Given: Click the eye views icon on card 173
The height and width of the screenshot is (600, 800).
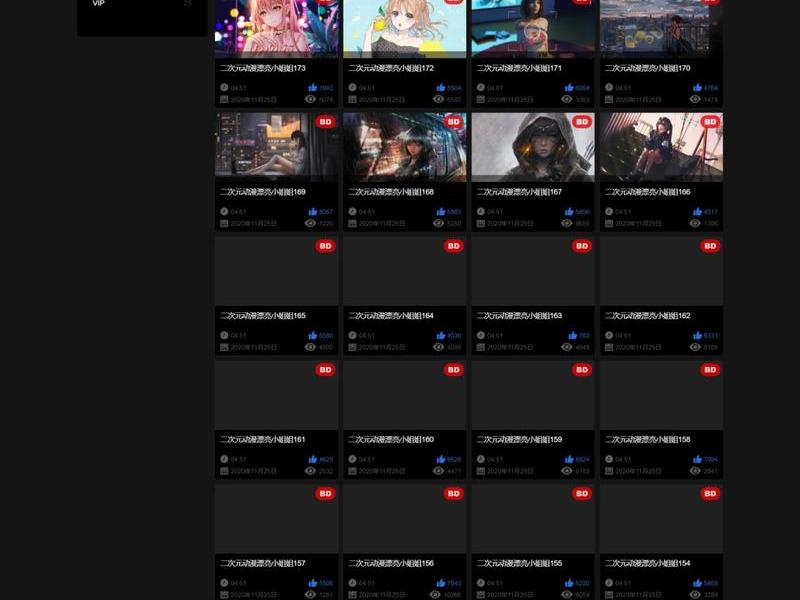Looking at the screenshot, I should pos(310,99).
